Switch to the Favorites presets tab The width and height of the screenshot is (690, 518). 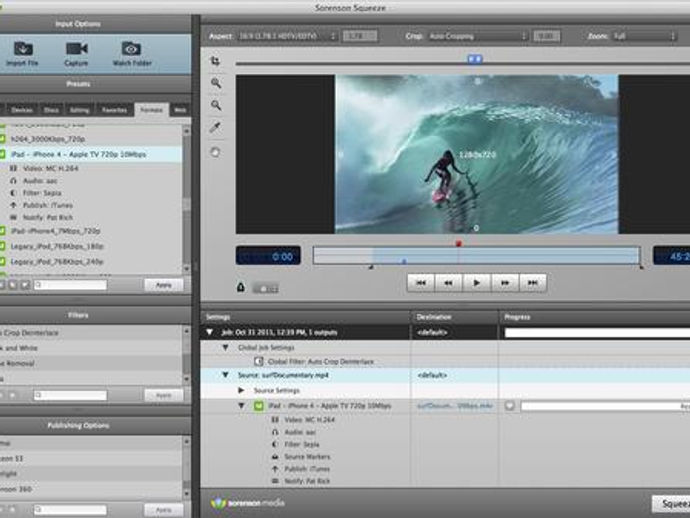114,110
